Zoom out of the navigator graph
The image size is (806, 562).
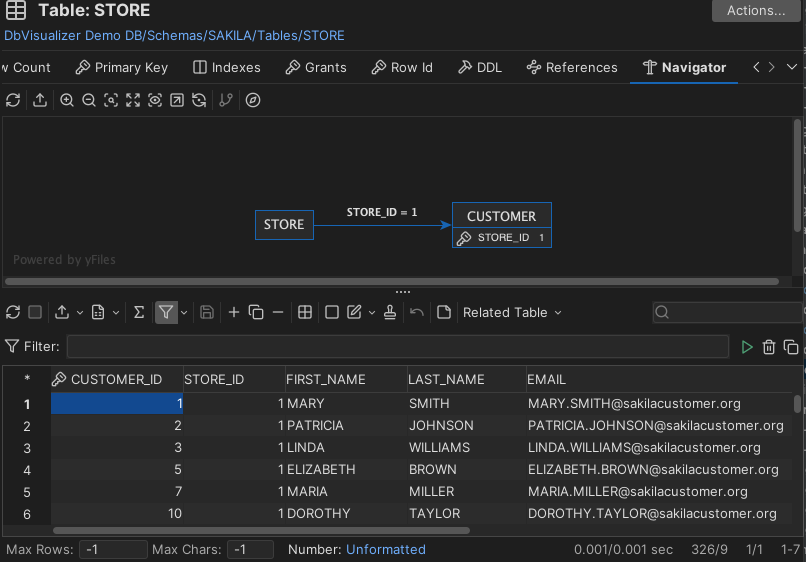(x=89, y=100)
